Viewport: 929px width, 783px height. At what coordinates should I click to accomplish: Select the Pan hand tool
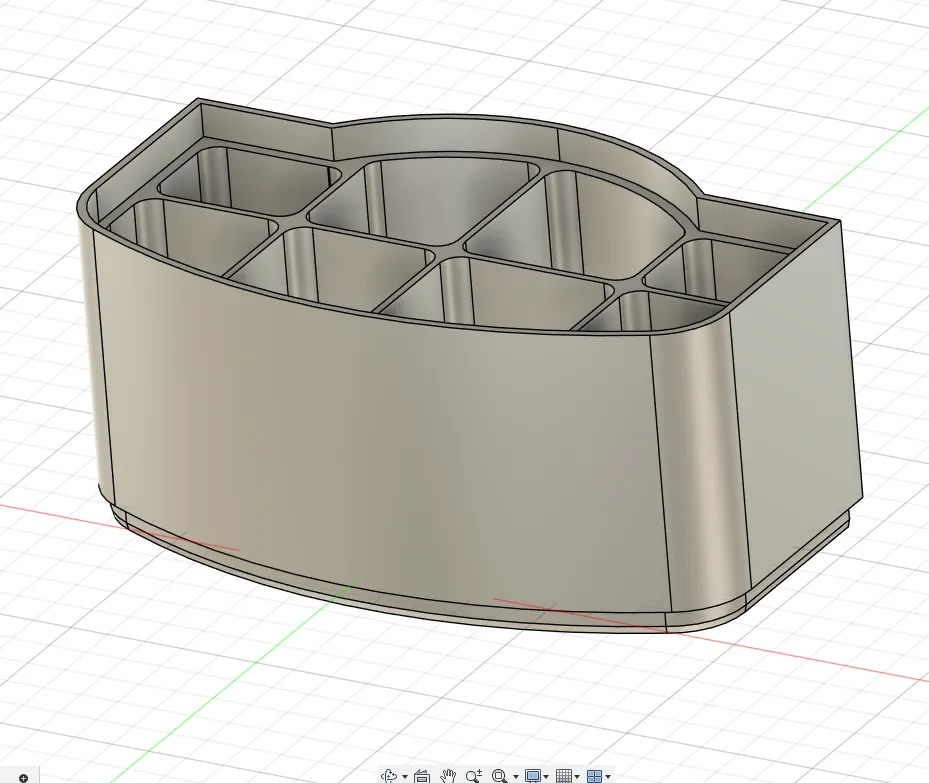coord(448,776)
